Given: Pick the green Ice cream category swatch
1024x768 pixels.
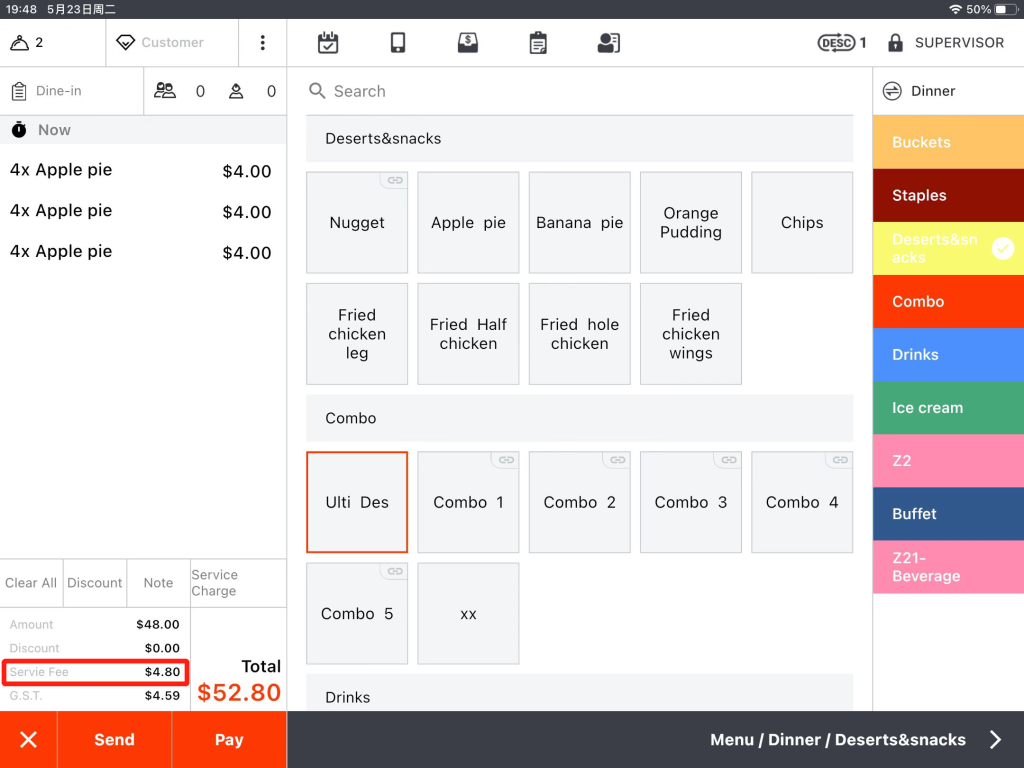Looking at the screenshot, I should [x=947, y=408].
